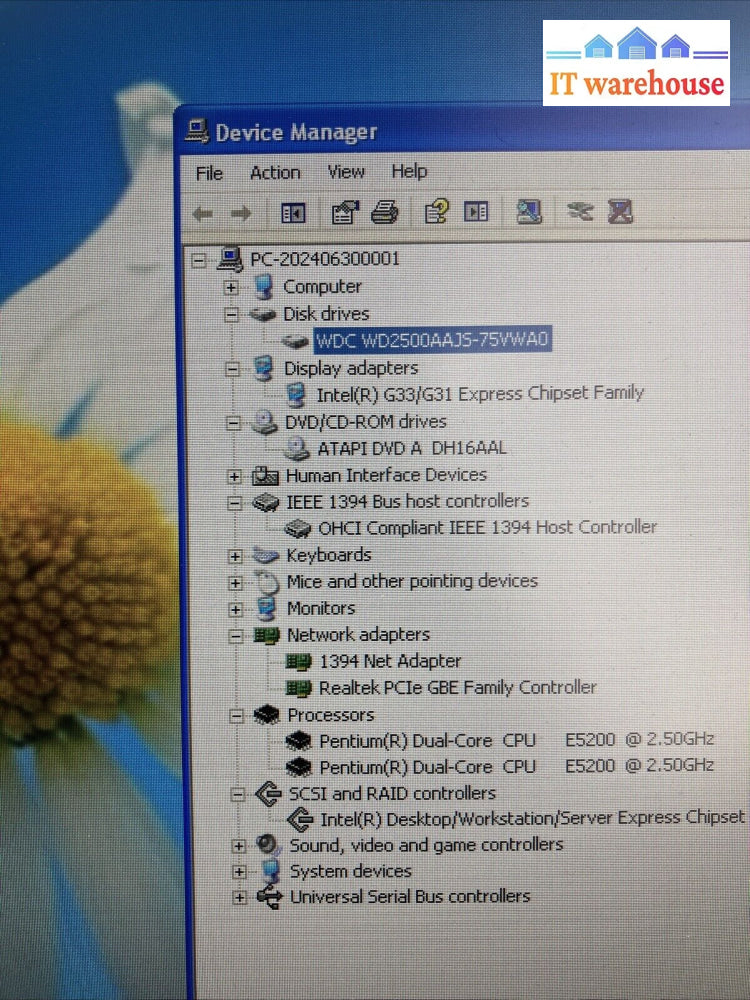The image size is (750, 1000).
Task: Click the Uninstall device toolbar icon
Action: [621, 212]
